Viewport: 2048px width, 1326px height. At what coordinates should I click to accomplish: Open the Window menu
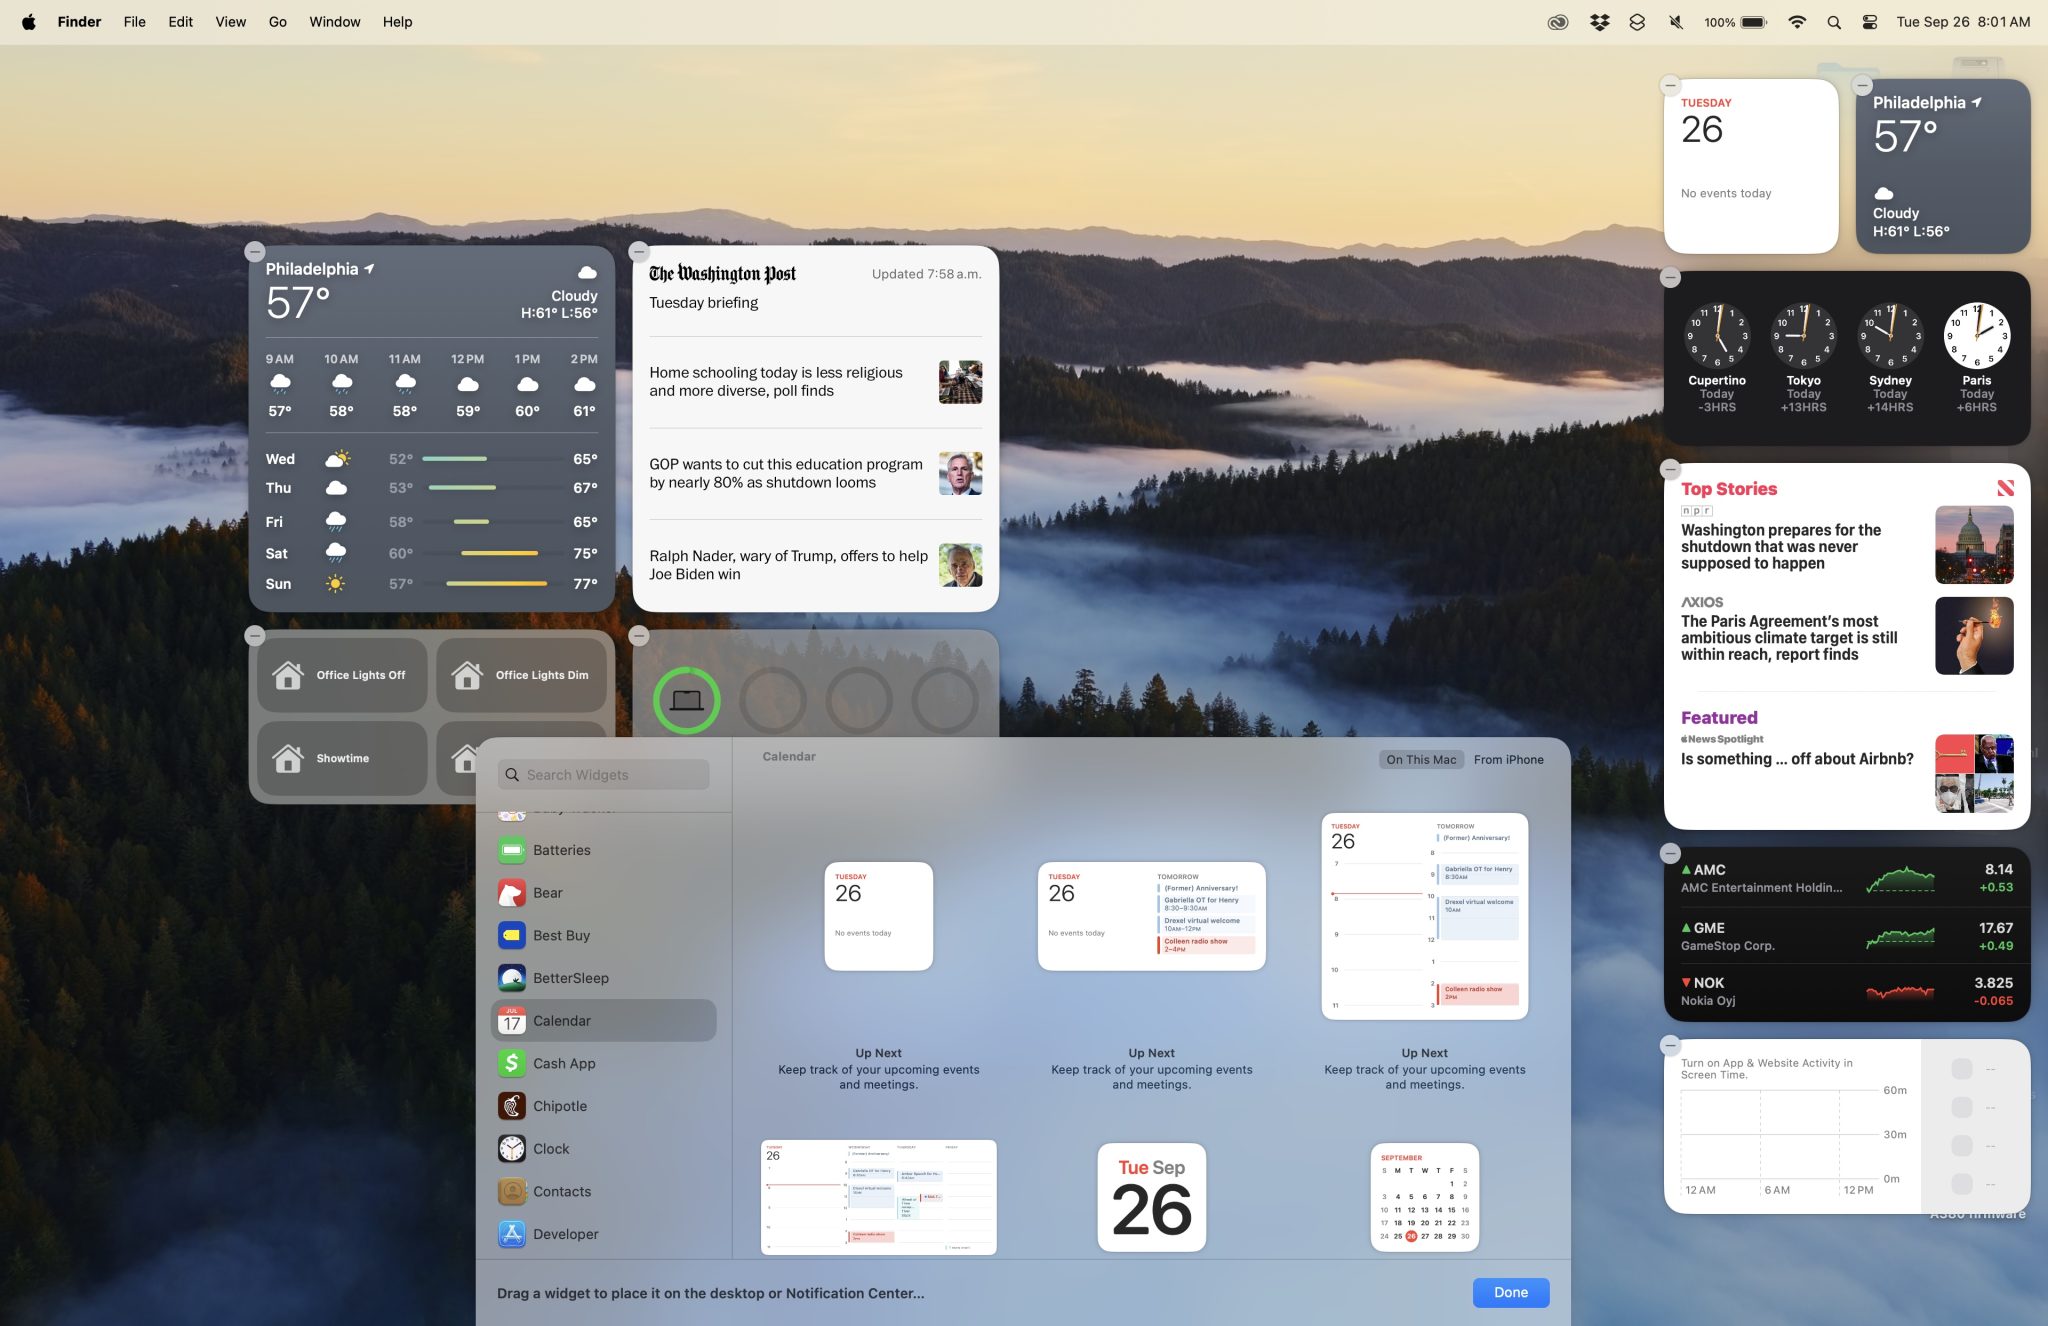(334, 21)
